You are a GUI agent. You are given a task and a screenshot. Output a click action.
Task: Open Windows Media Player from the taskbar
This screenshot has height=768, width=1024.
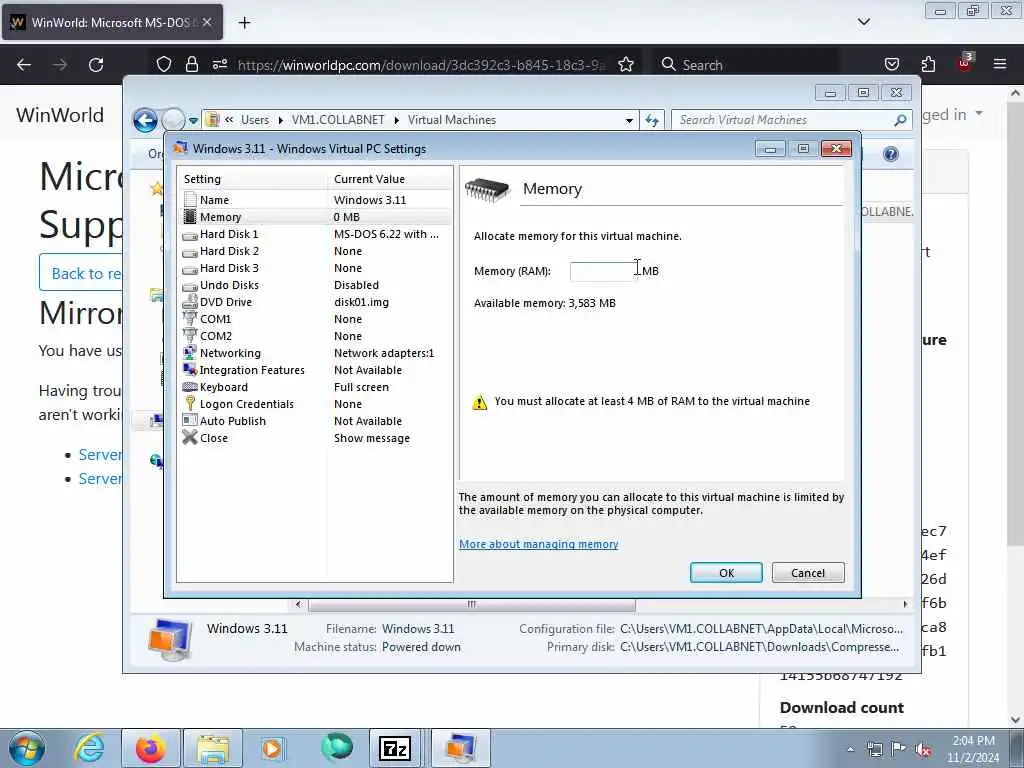(272, 748)
